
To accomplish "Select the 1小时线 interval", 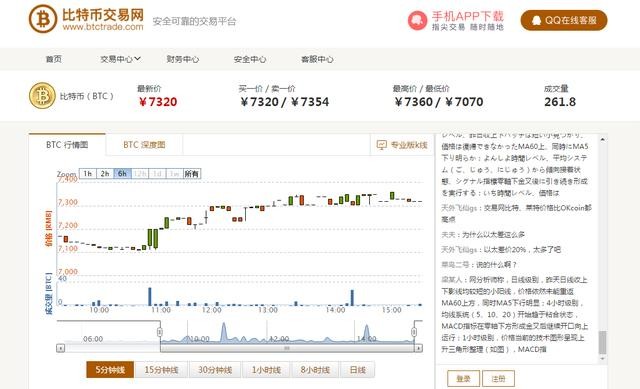I will point(266,370).
